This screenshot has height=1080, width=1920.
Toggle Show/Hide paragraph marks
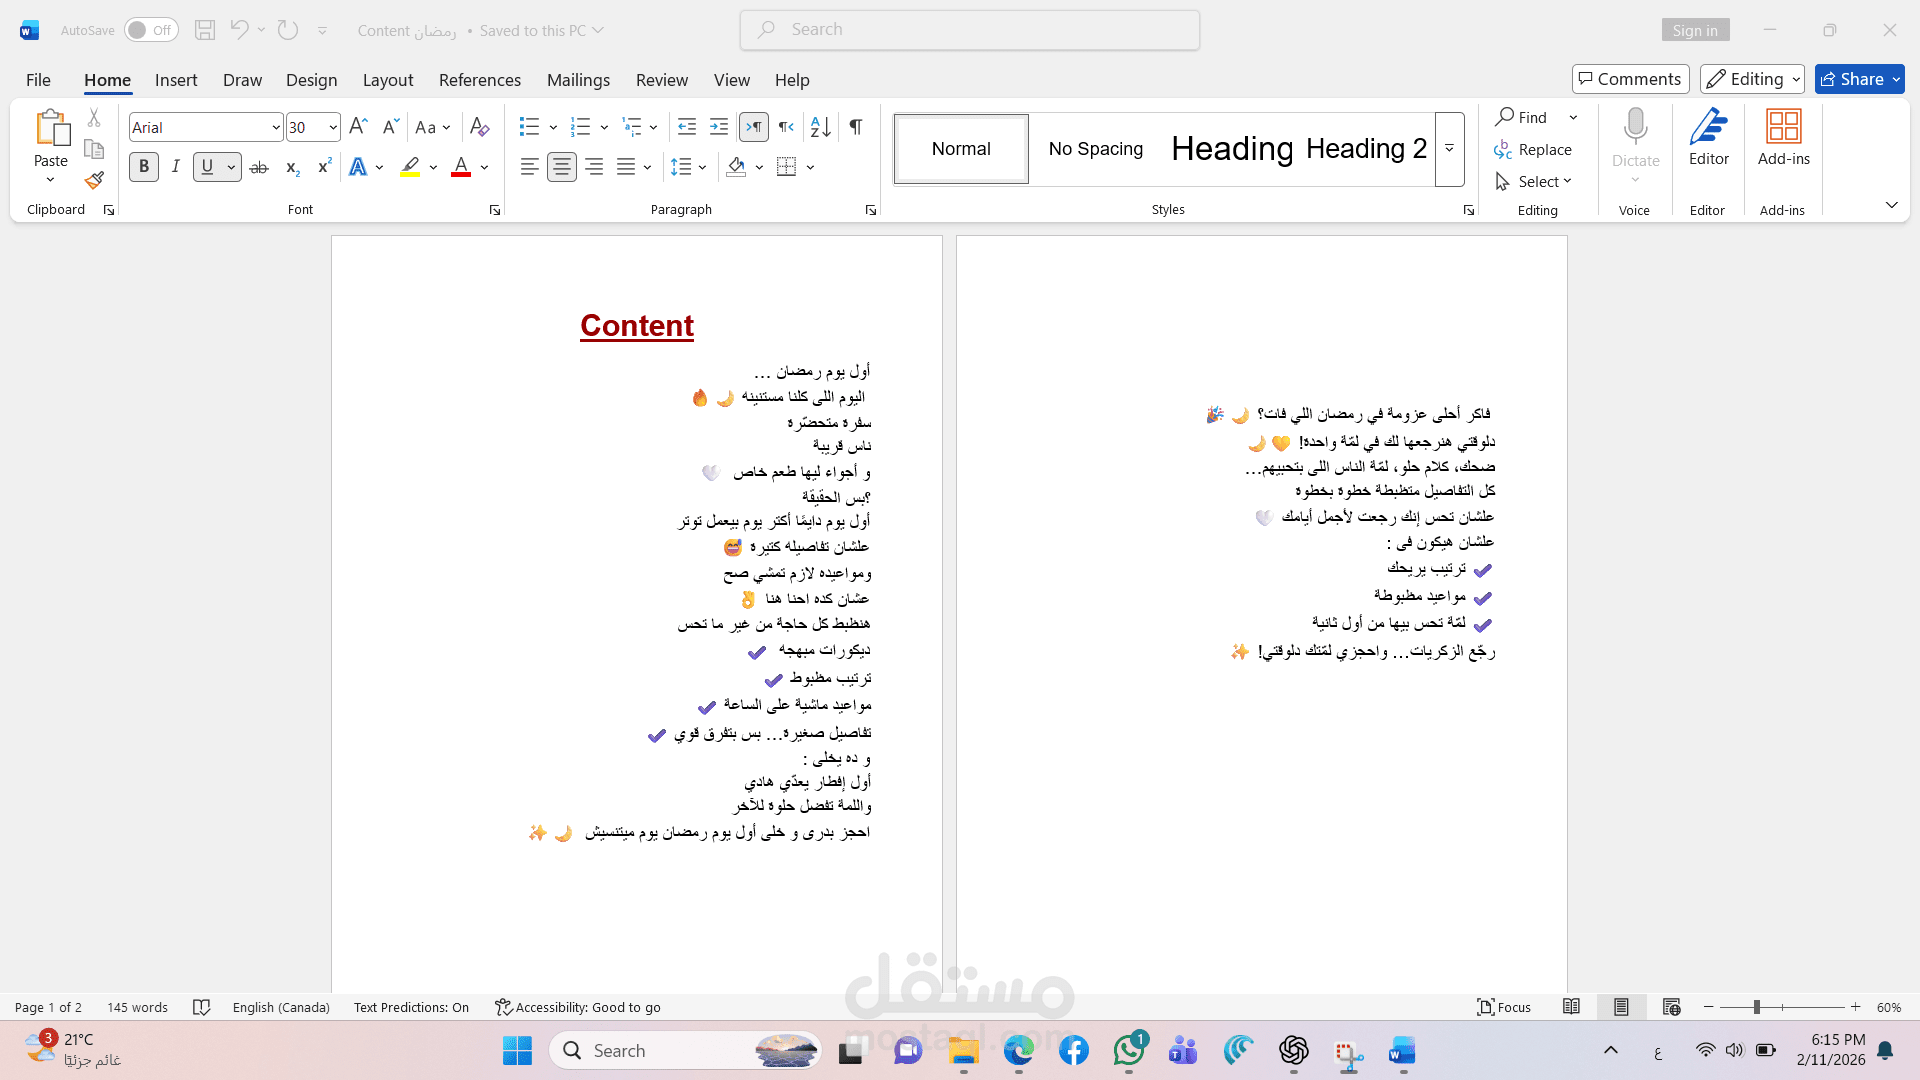click(856, 127)
